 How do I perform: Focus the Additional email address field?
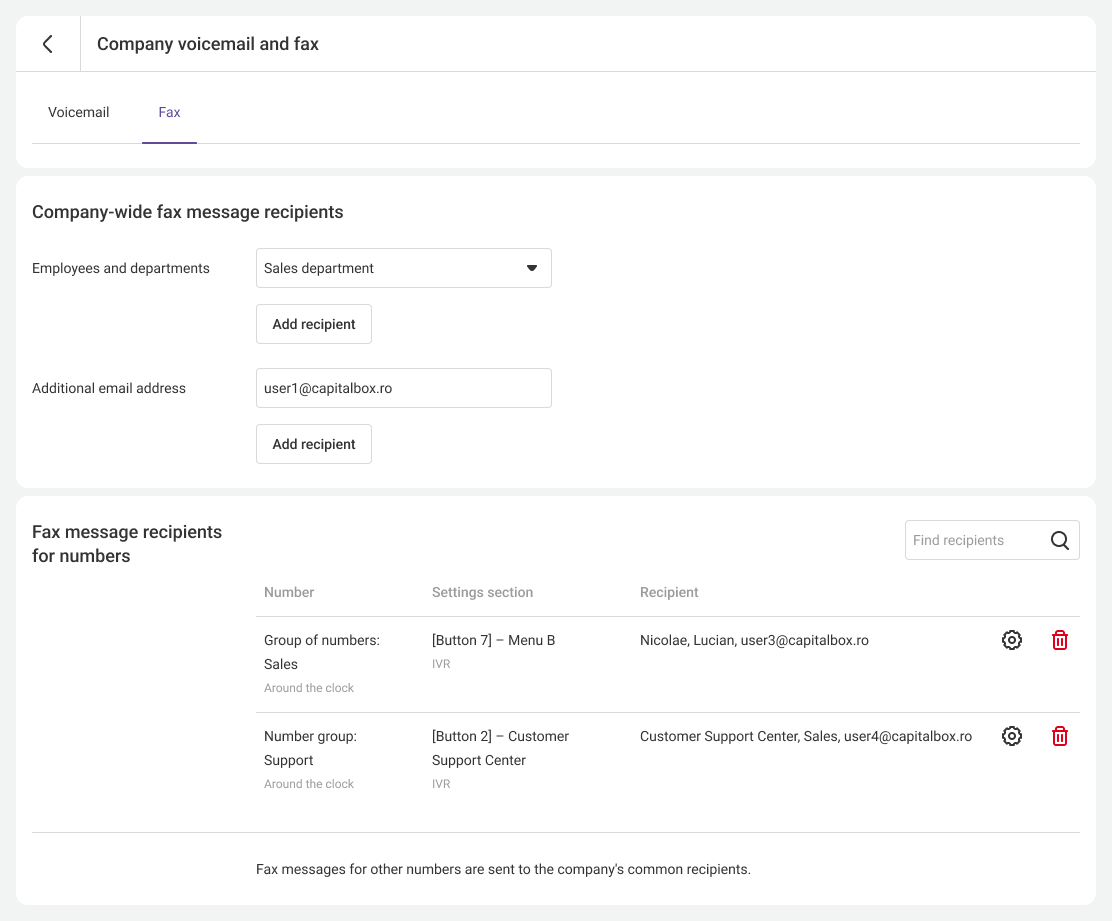403,388
